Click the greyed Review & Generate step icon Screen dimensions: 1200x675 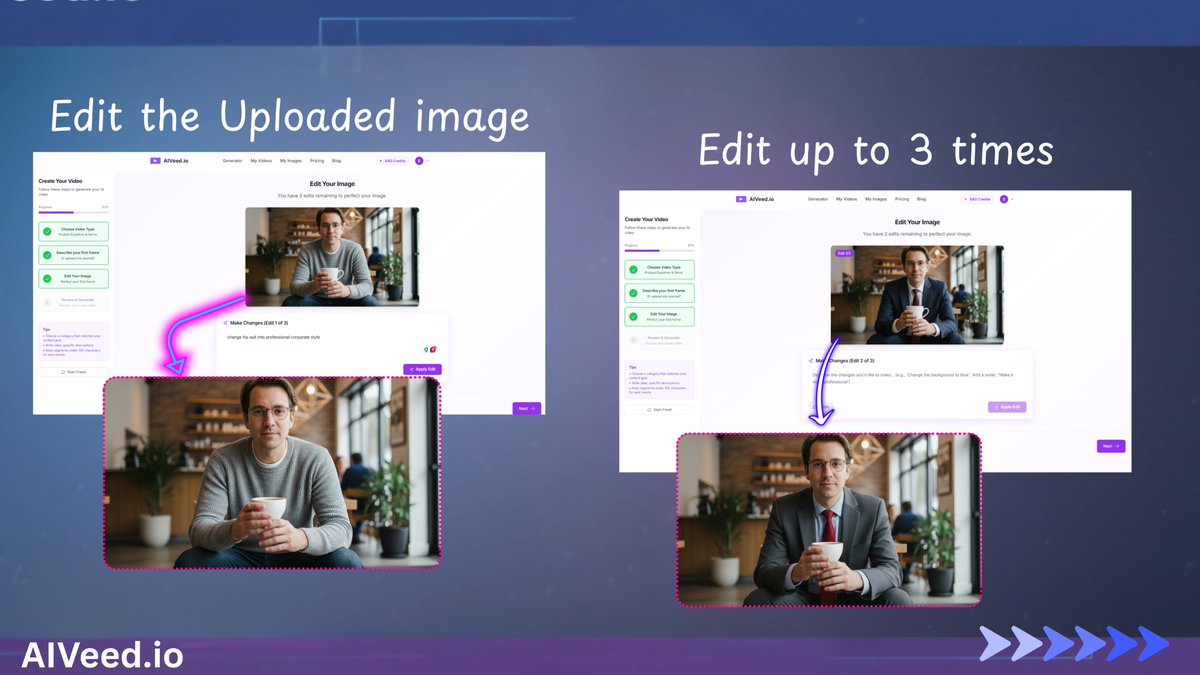pos(46,302)
